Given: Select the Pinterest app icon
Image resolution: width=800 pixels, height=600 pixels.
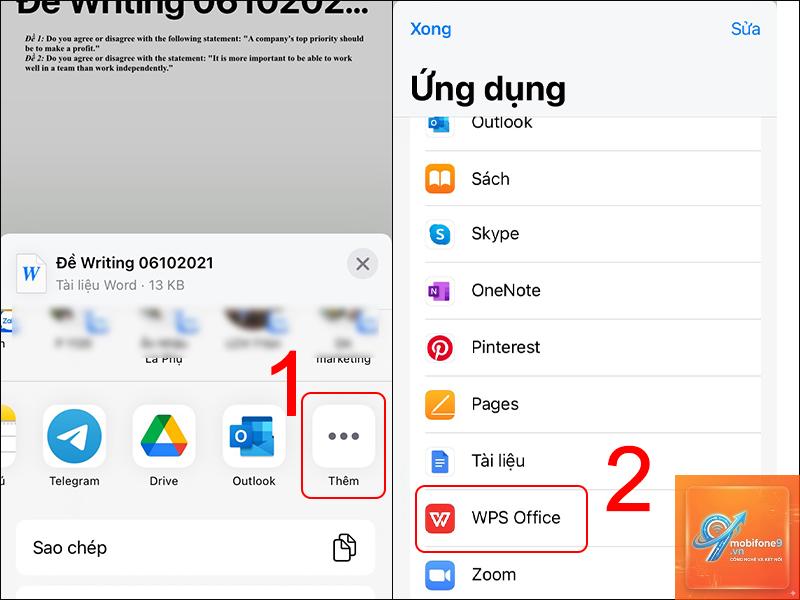Looking at the screenshot, I should click(x=440, y=347).
